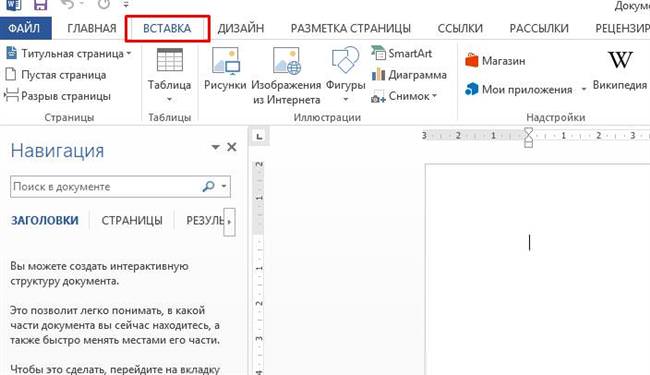Insert a Разрыв страницы
Image resolution: width=650 pixels, height=375 pixels.
point(58,96)
